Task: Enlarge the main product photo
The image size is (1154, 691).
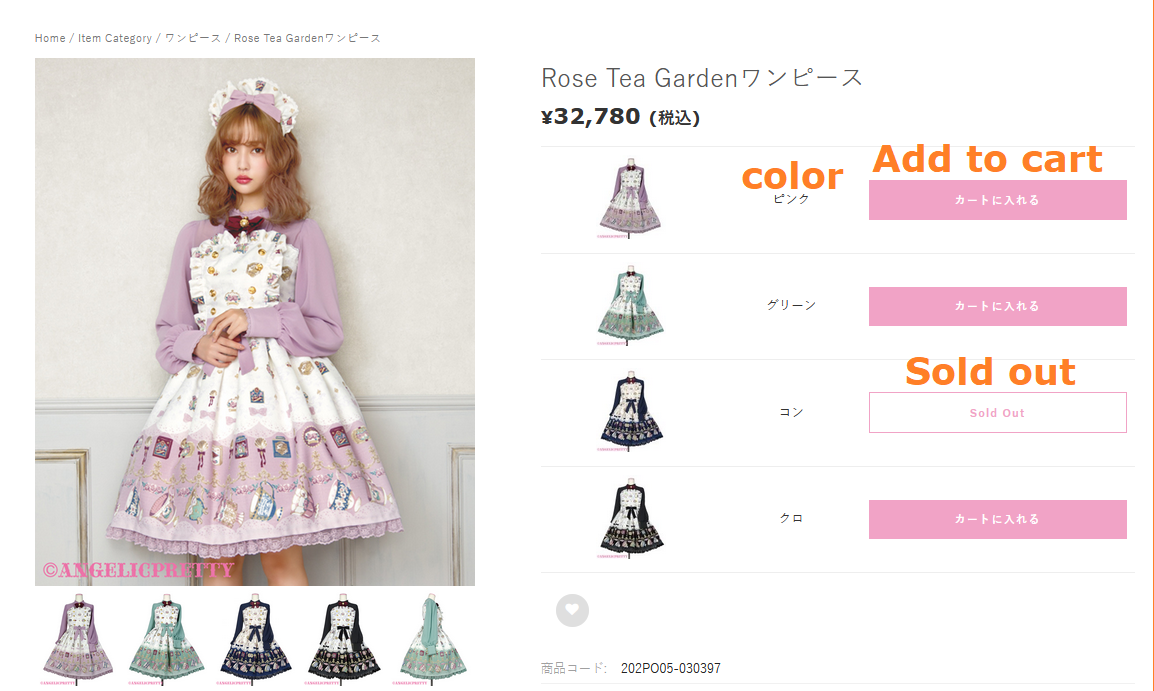Action: click(x=254, y=321)
